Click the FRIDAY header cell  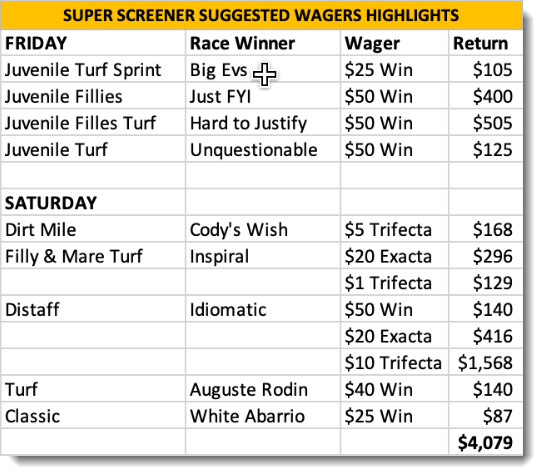(93, 43)
